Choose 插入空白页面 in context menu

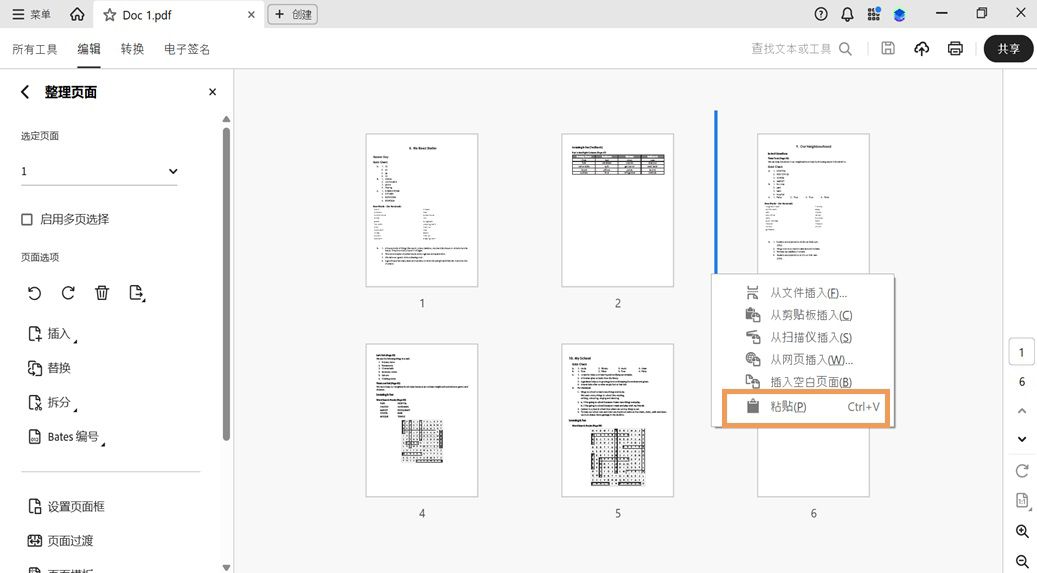pyautogui.click(x=803, y=382)
